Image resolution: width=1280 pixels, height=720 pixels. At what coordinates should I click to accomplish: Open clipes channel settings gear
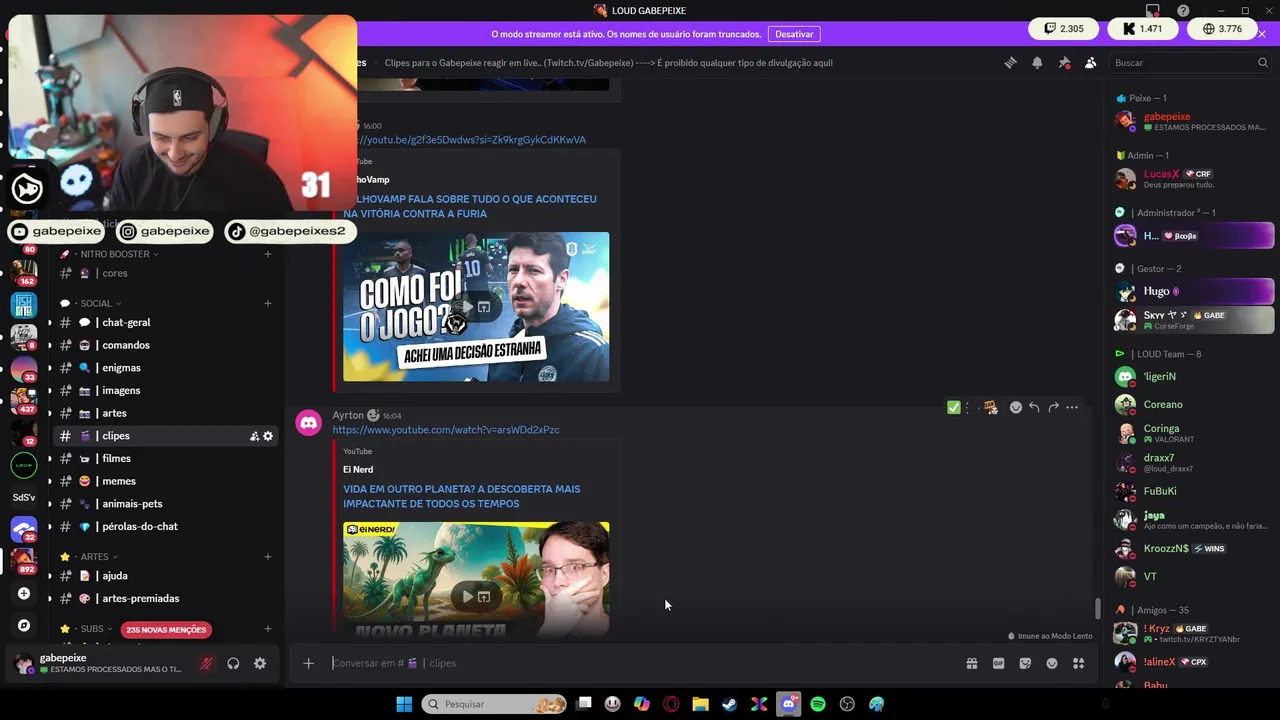(x=268, y=436)
